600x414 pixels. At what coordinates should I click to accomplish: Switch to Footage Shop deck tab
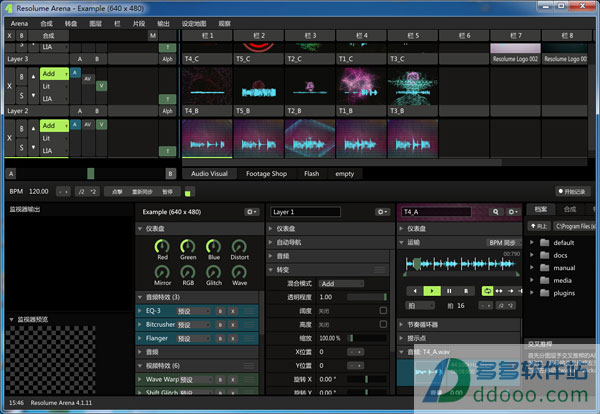tap(266, 174)
